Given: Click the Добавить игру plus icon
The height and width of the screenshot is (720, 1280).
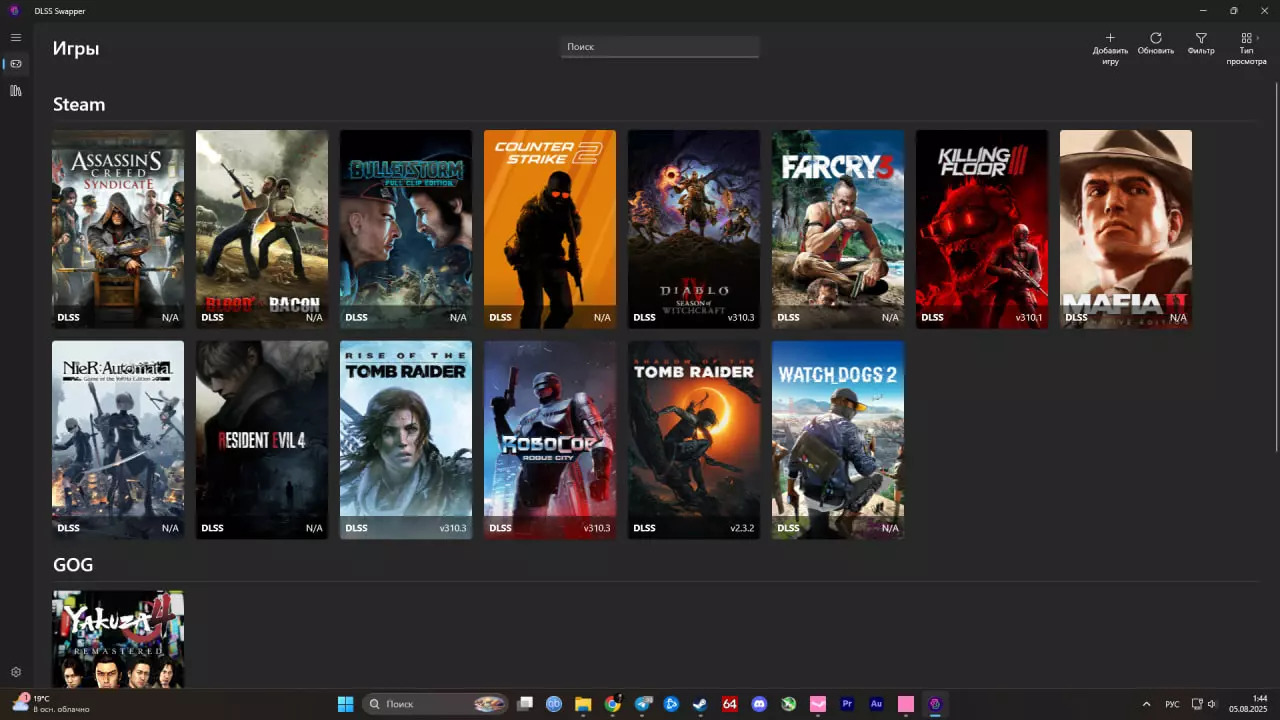Looking at the screenshot, I should (x=1110, y=38).
